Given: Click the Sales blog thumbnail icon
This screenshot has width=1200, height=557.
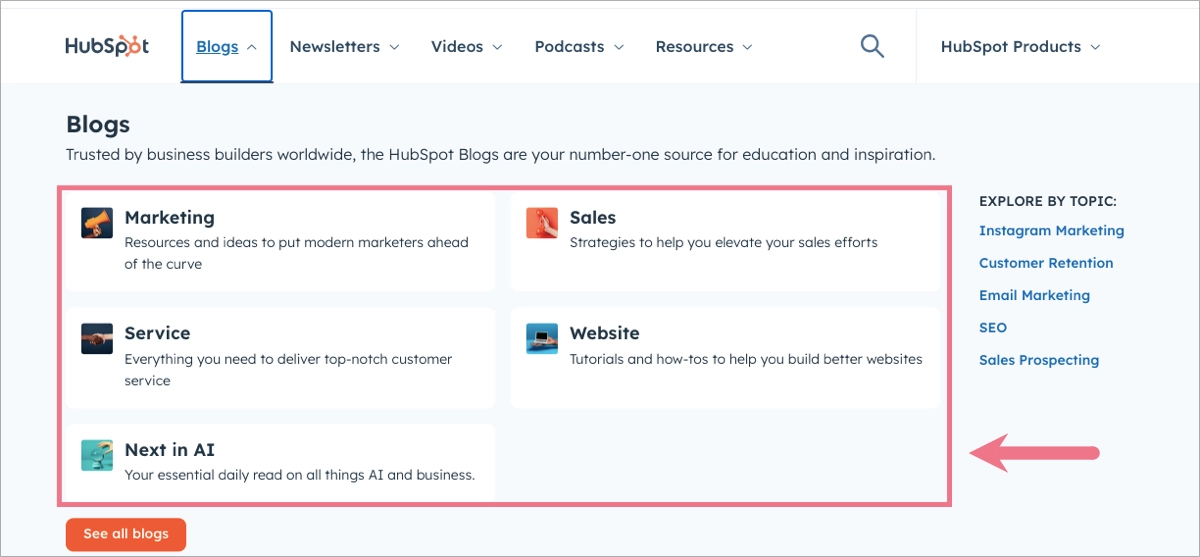Looking at the screenshot, I should pyautogui.click(x=542, y=223).
